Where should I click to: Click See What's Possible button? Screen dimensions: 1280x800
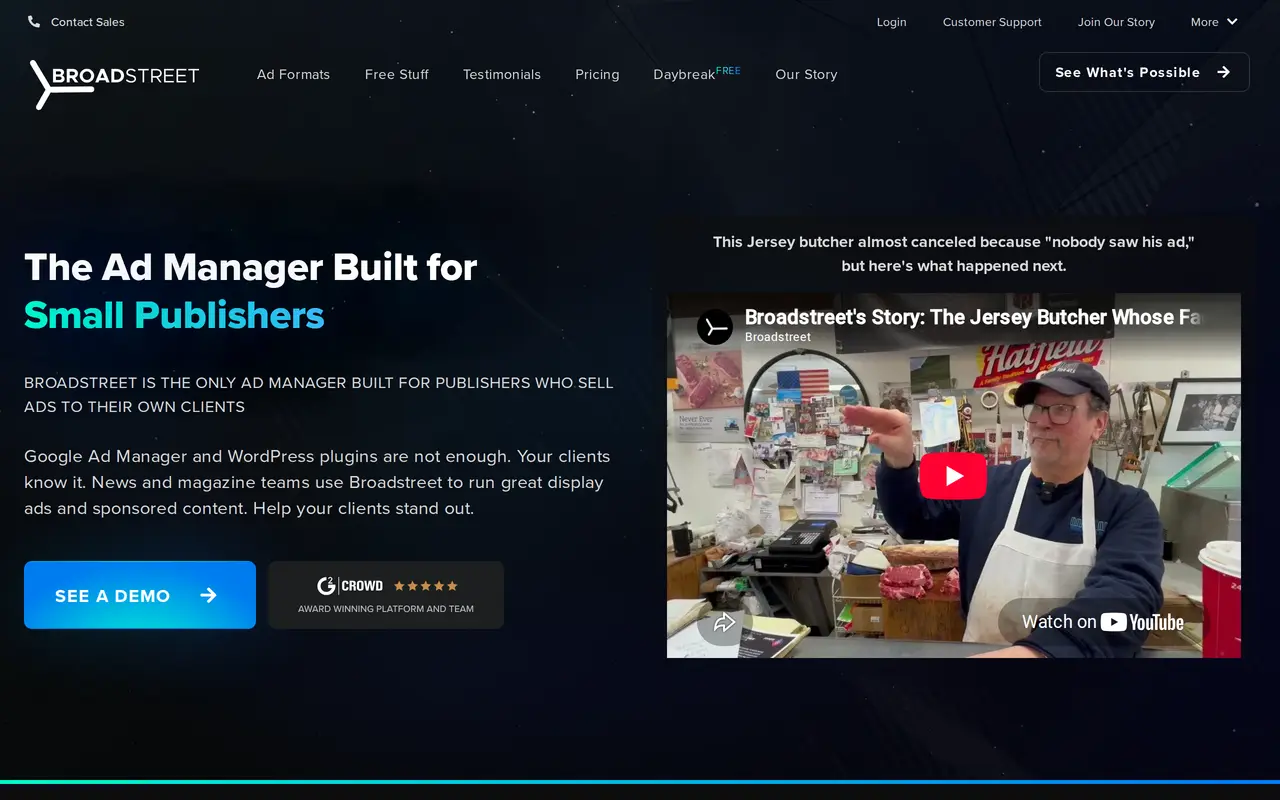pyautogui.click(x=1144, y=72)
